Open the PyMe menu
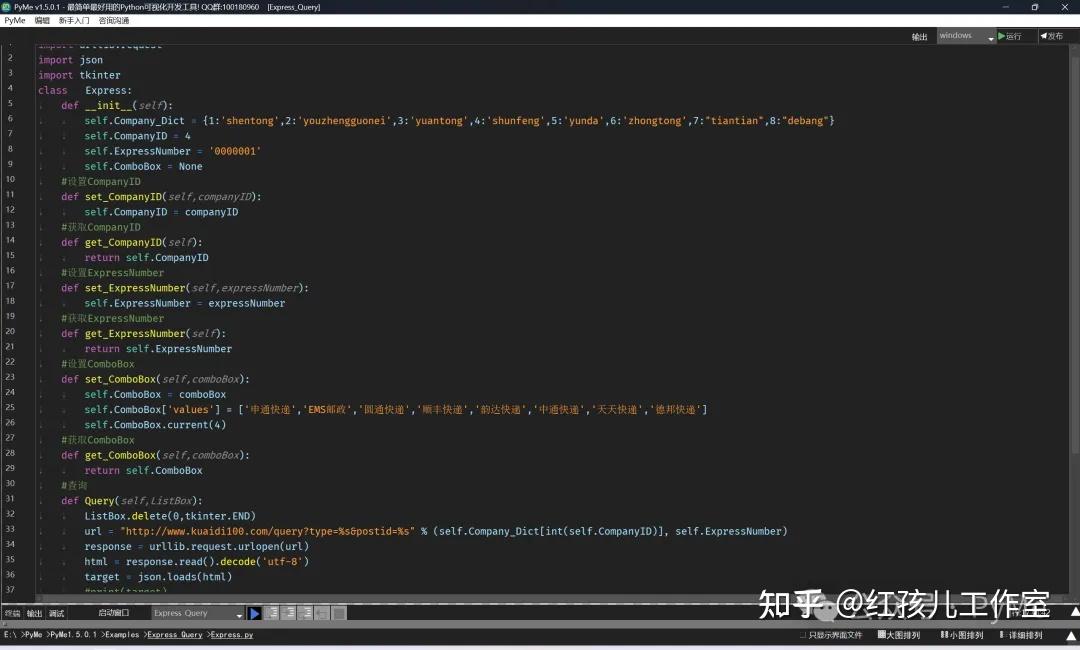The image size is (1080, 650). tap(13, 20)
